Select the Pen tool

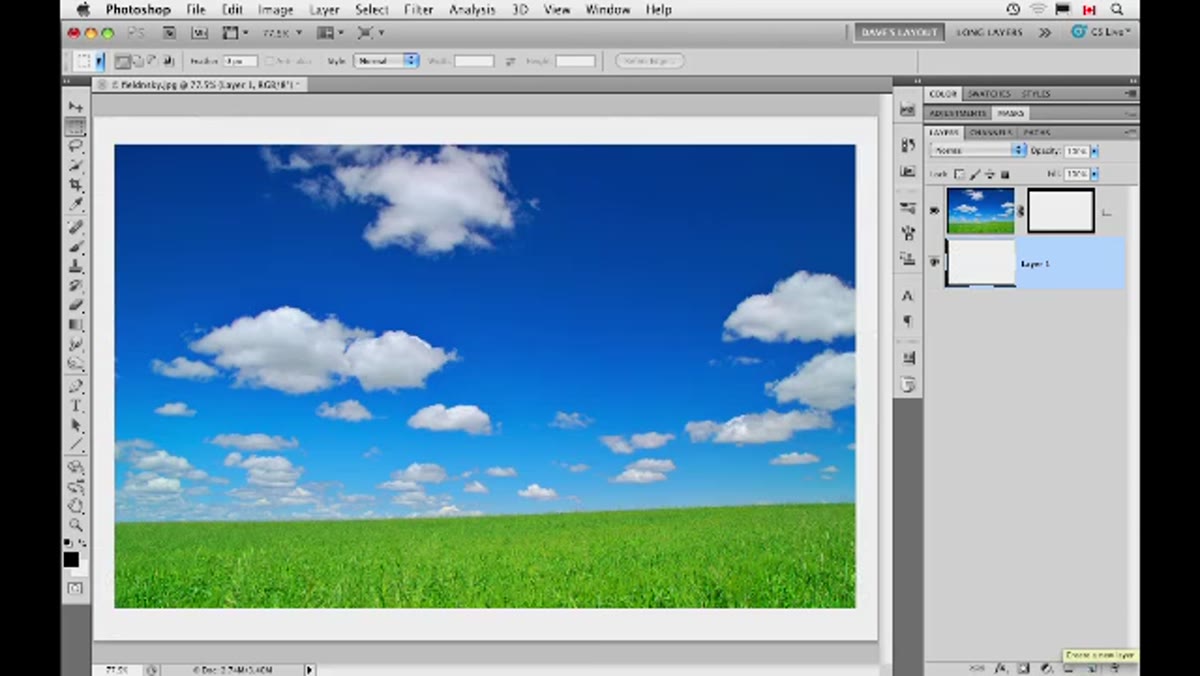[76, 387]
